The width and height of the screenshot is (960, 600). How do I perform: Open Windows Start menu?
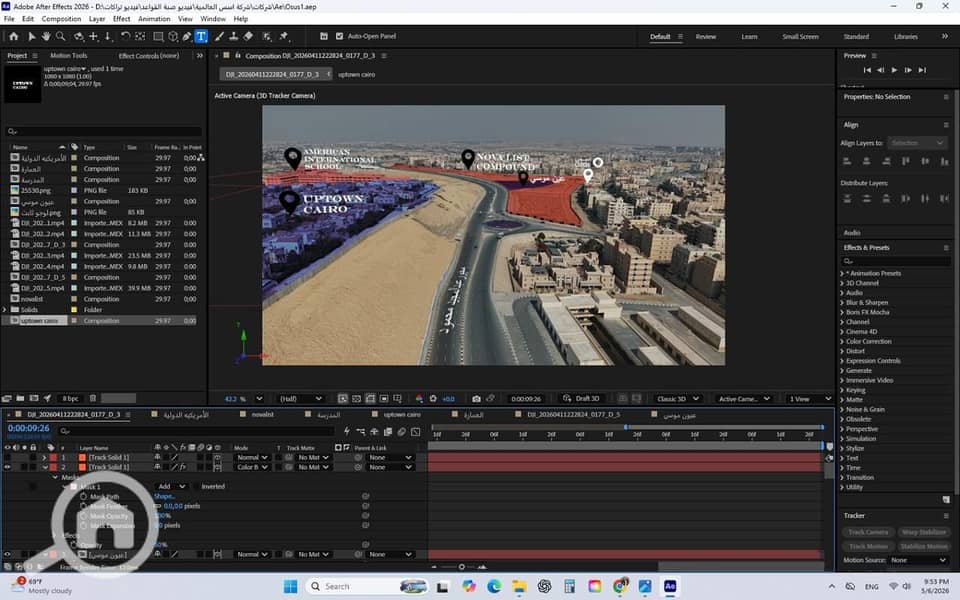pos(291,586)
